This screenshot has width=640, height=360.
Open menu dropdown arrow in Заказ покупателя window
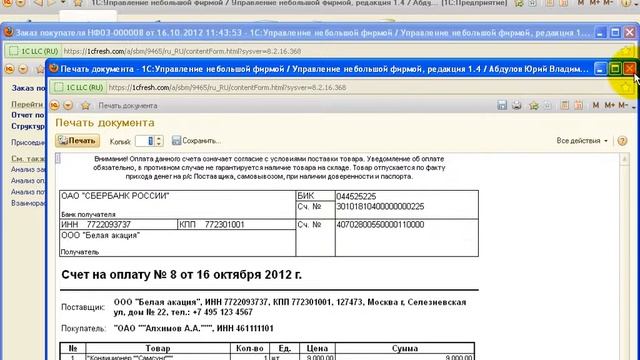(x=23, y=69)
